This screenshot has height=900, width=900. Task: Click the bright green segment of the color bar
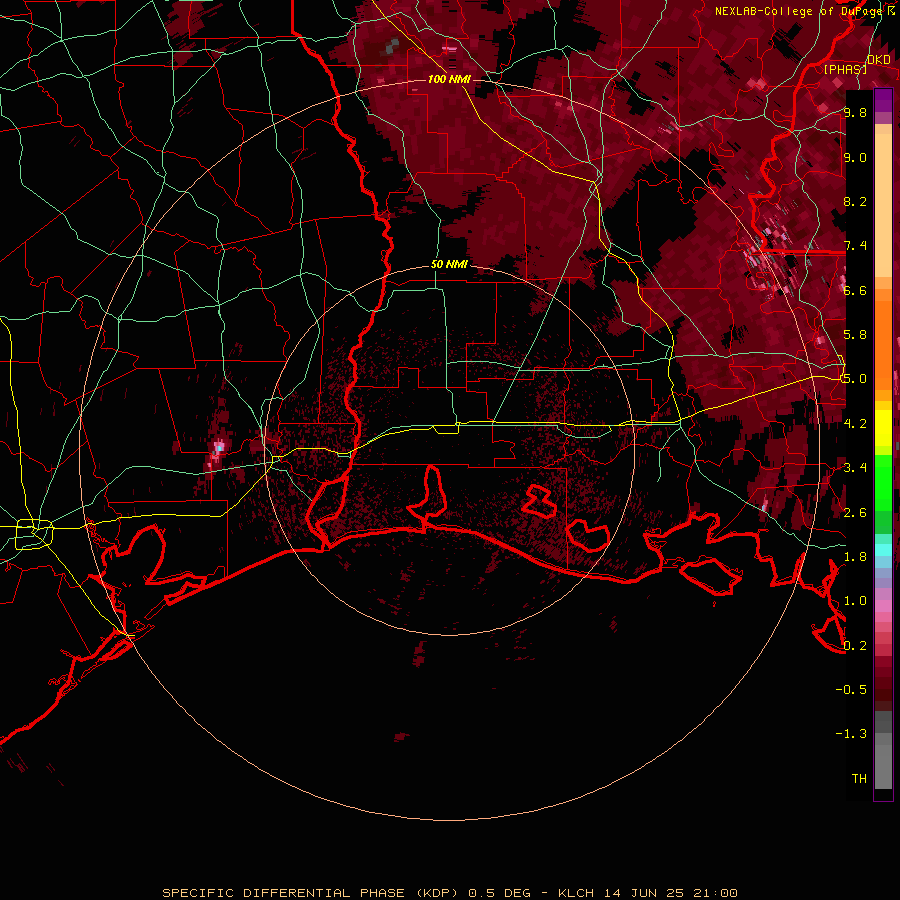point(883,482)
